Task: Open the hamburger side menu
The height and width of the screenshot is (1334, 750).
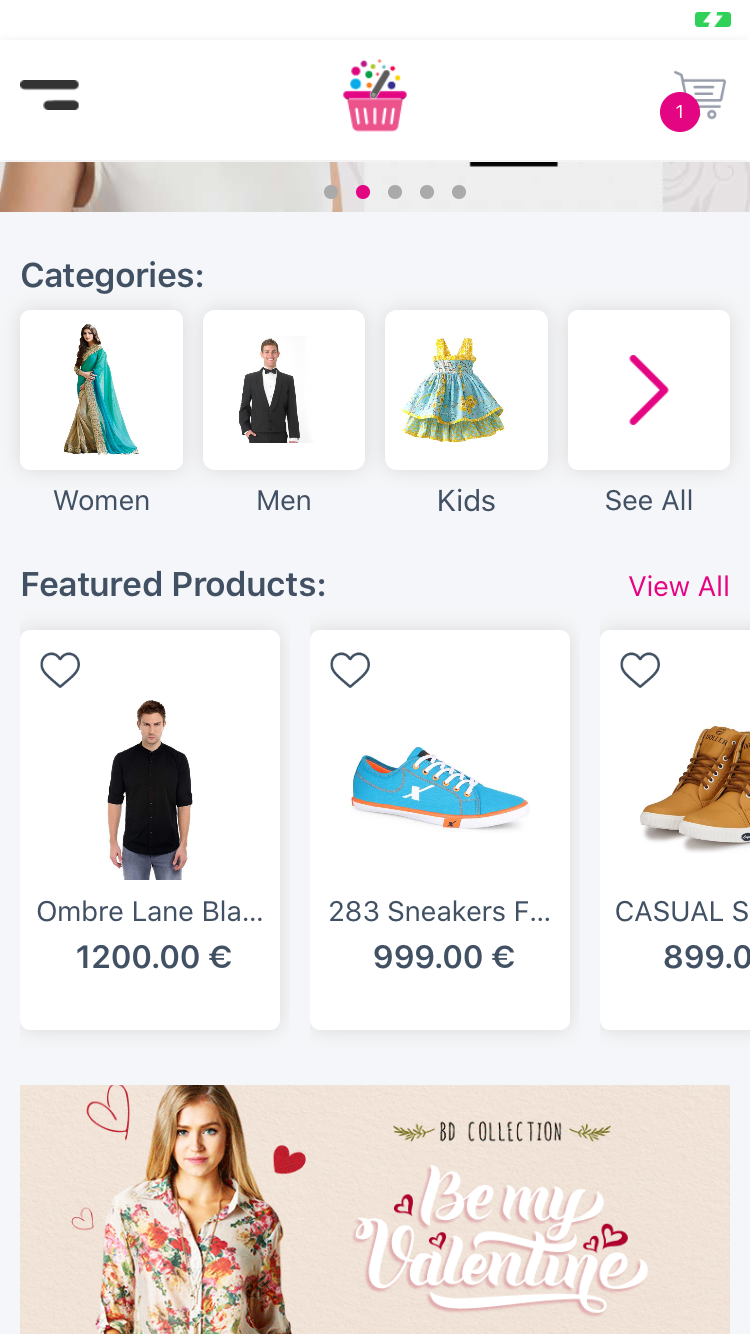Action: 50,95
